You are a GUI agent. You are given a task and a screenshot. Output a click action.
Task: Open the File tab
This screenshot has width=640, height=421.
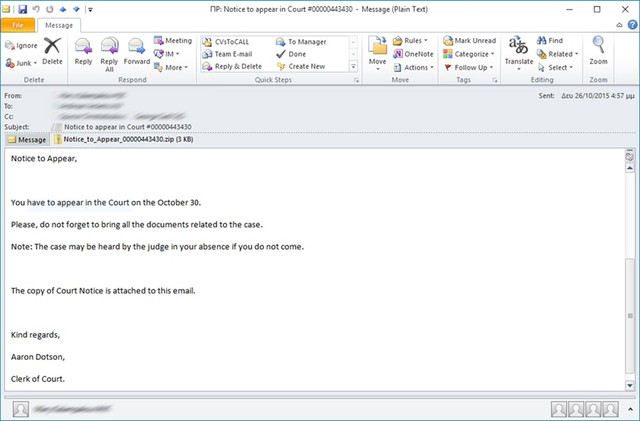click(18, 25)
